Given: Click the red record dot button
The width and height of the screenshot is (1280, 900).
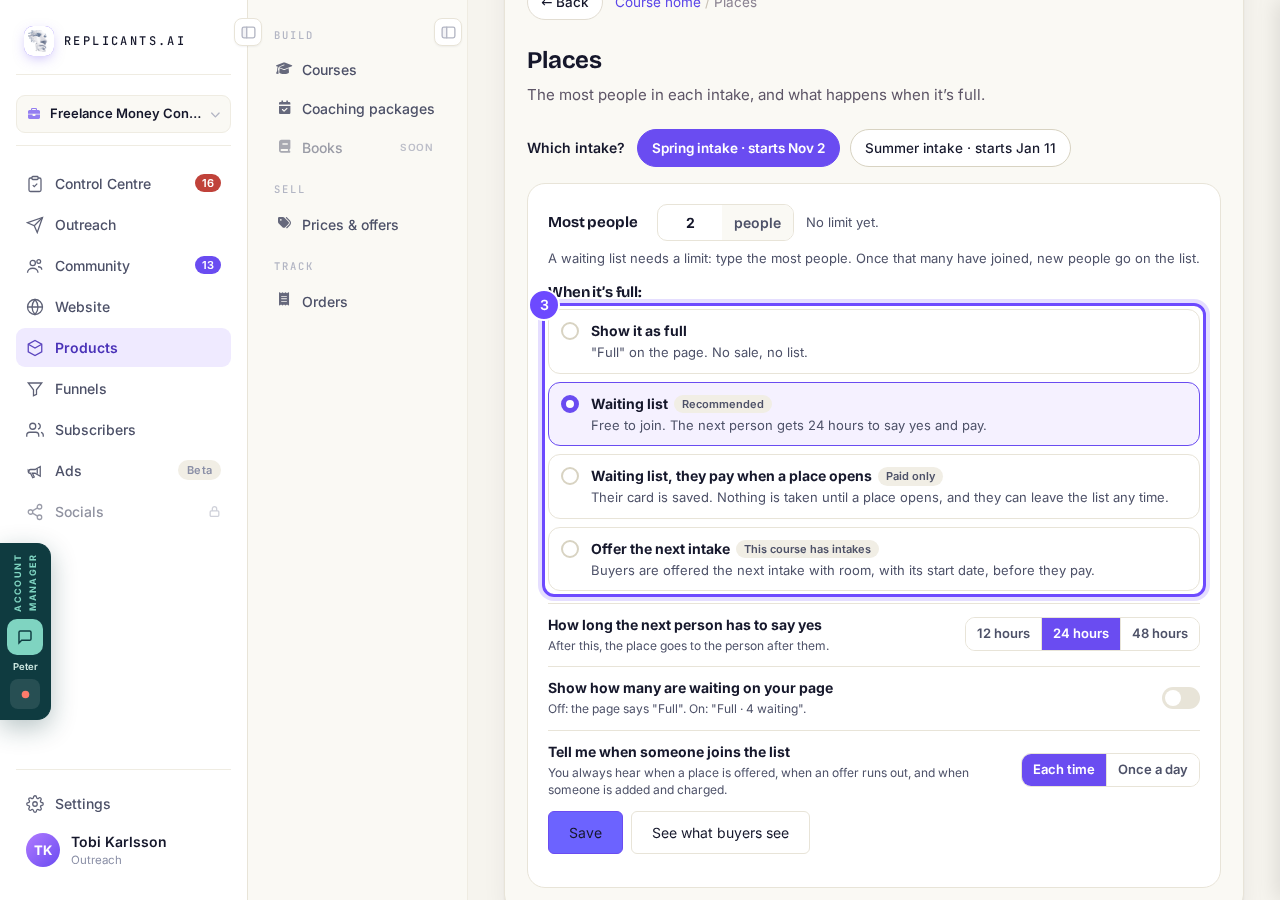Looking at the screenshot, I should 25,694.
